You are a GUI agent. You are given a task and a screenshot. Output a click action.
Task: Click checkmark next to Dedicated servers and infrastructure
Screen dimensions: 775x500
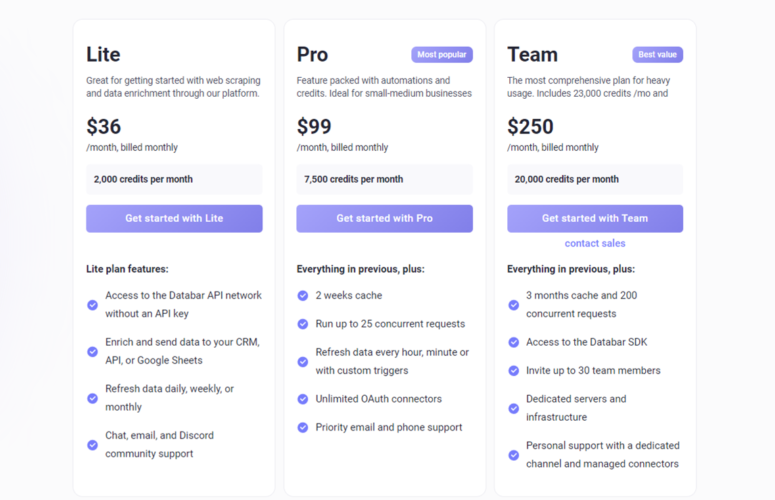[x=514, y=408]
